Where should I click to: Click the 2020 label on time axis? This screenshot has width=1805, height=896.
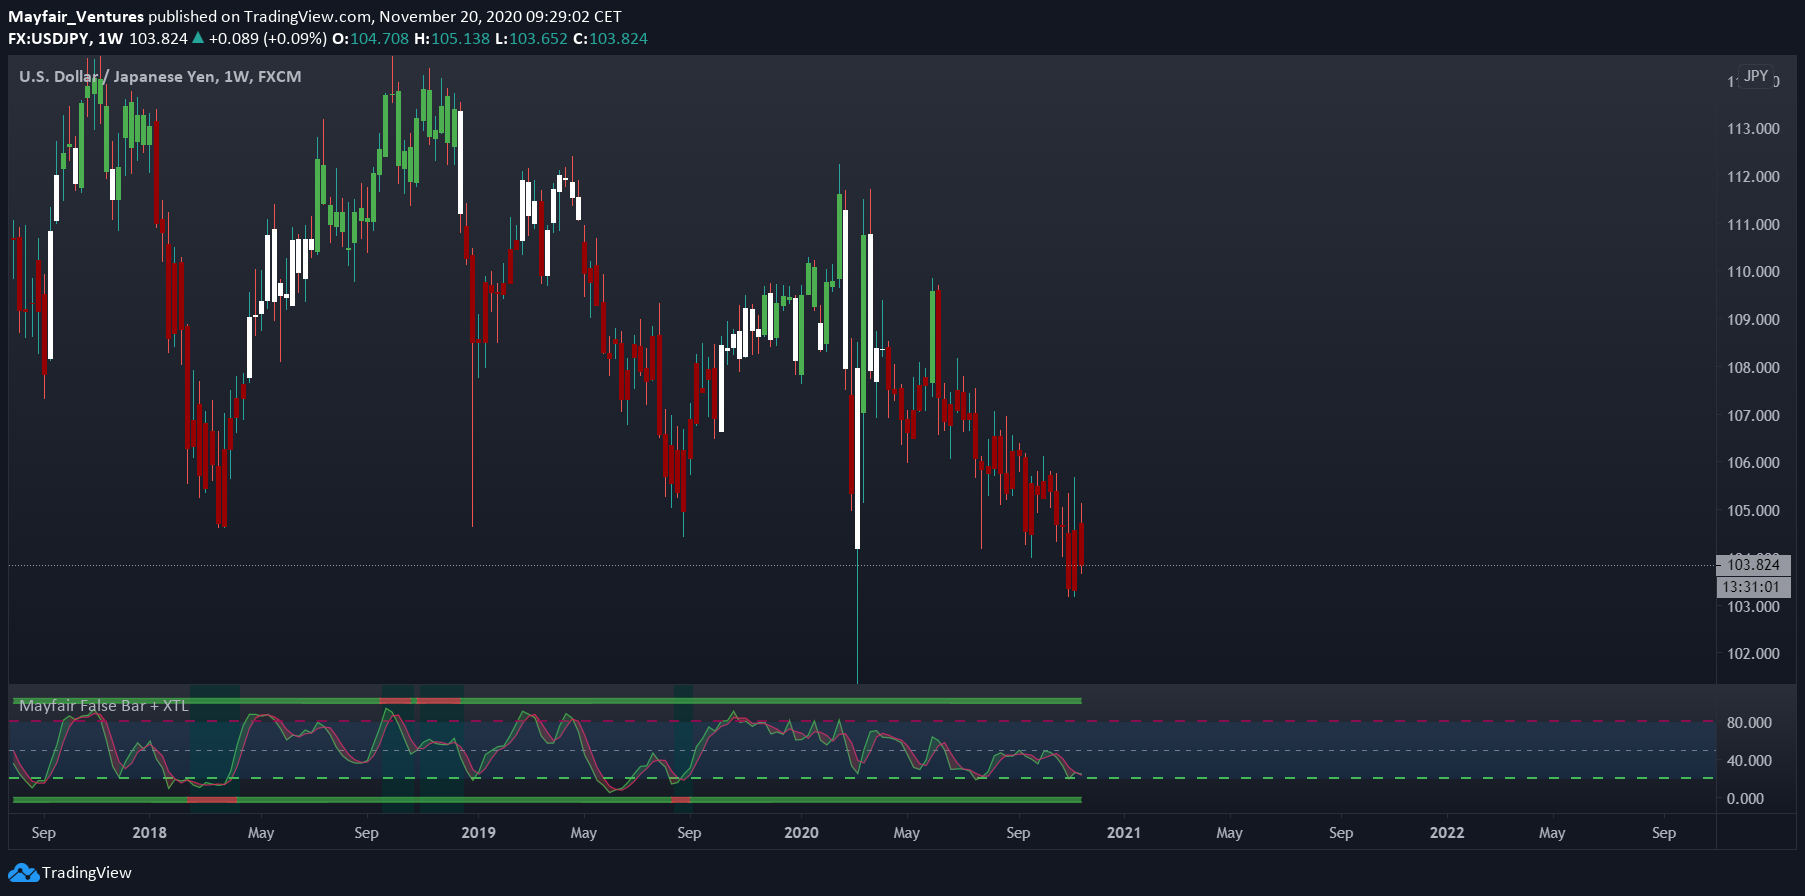pyautogui.click(x=801, y=833)
